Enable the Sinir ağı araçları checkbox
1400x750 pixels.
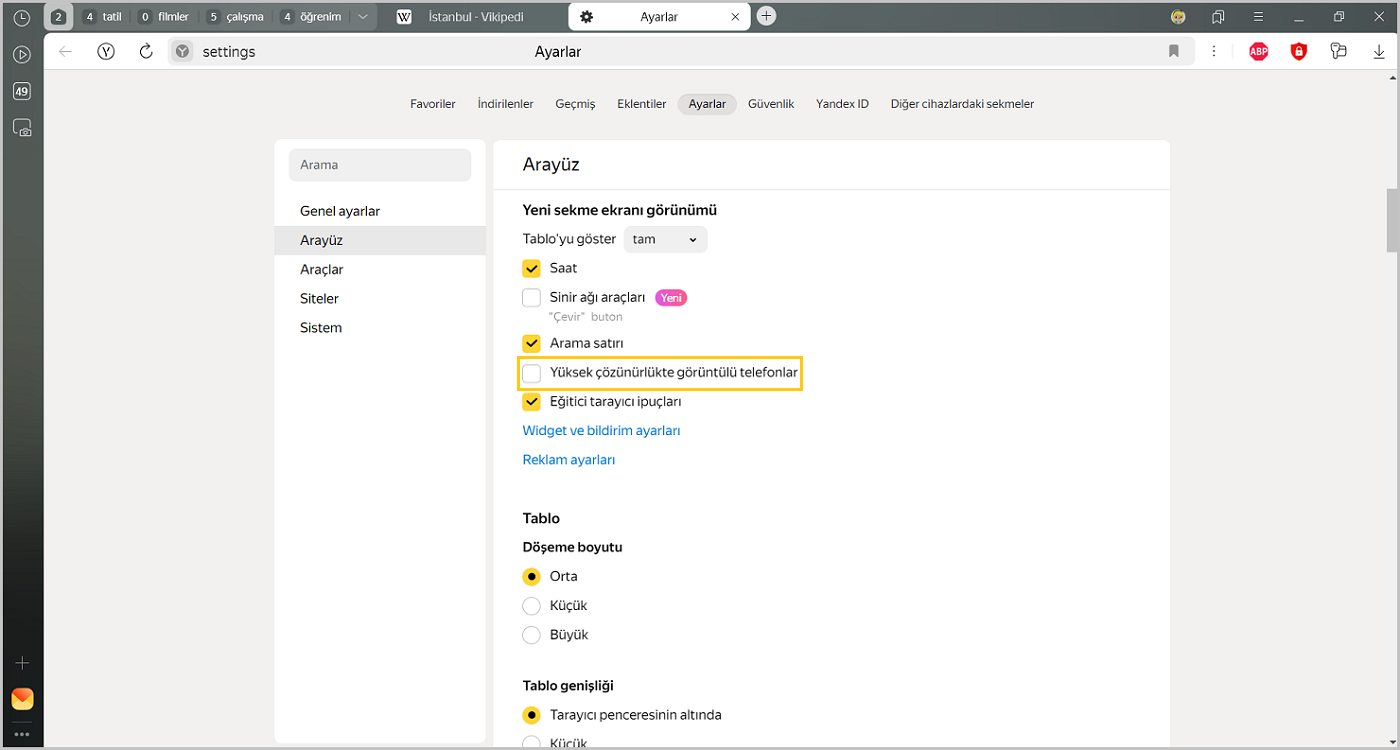pos(532,298)
